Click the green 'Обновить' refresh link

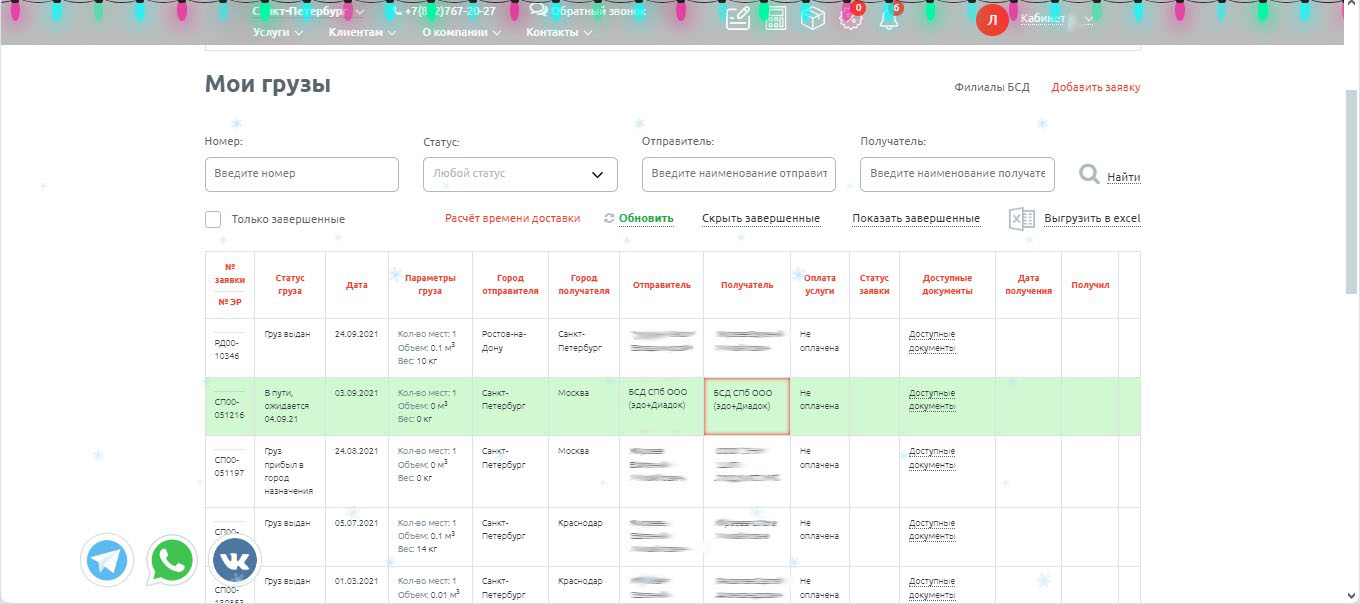tap(645, 218)
